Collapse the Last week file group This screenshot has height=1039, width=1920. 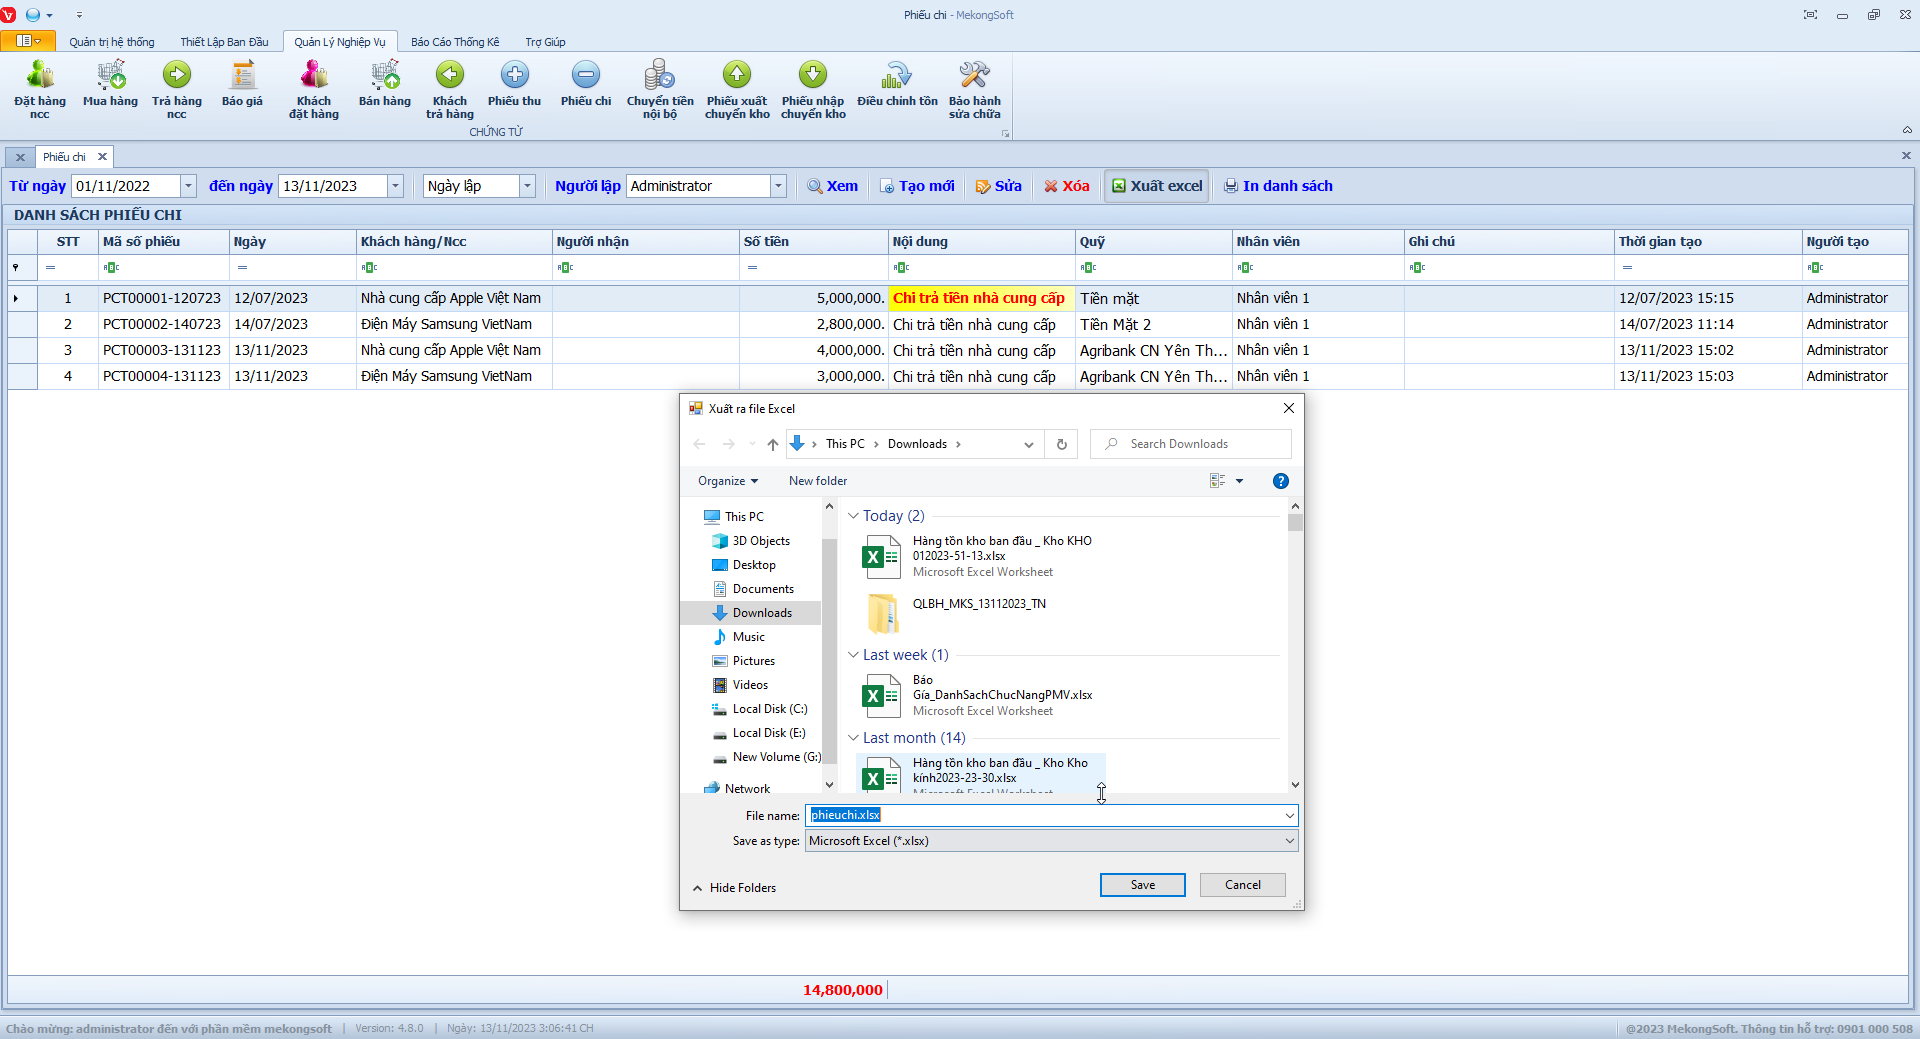(853, 655)
